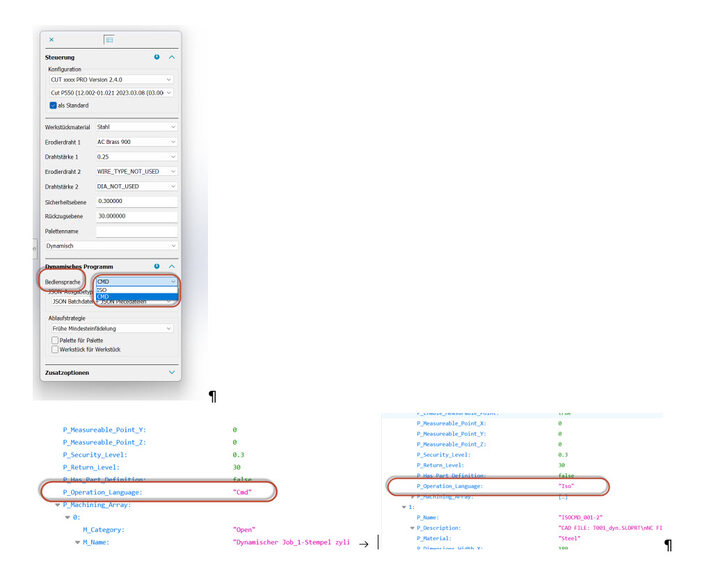
Task: Click the panel layout icon at top center
Action: click(109, 40)
